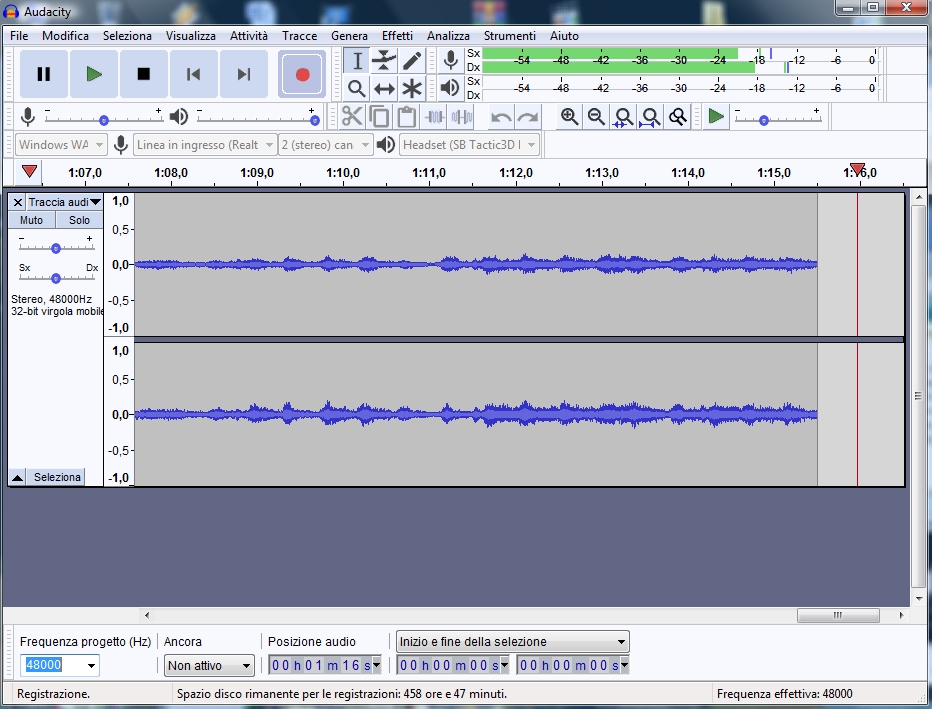Click the Undo arrow
Viewport: 932px width, 709px height.
[501, 116]
